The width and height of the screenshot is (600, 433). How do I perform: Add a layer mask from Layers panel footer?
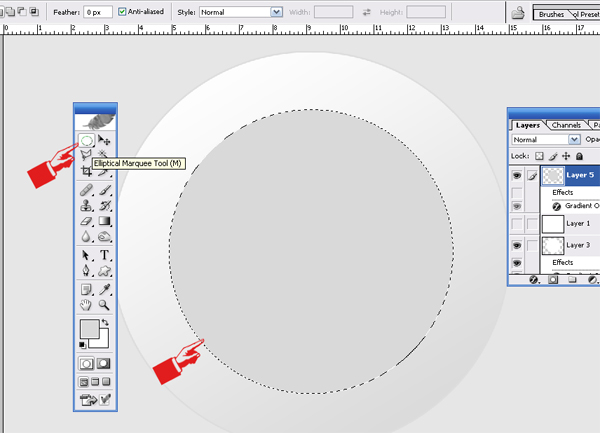point(553,280)
